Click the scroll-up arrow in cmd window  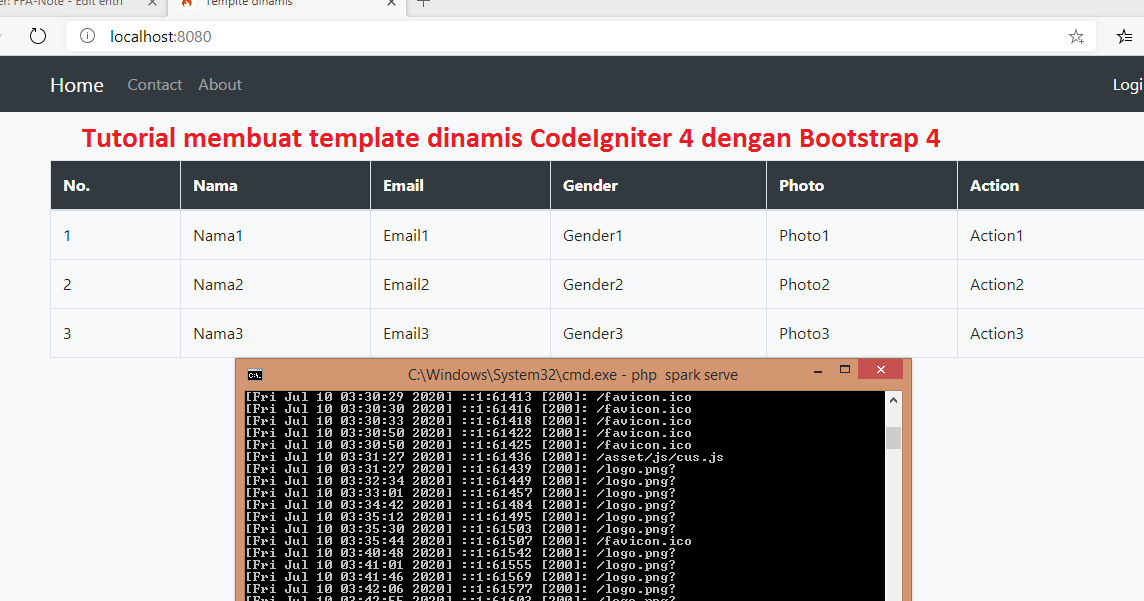[894, 398]
